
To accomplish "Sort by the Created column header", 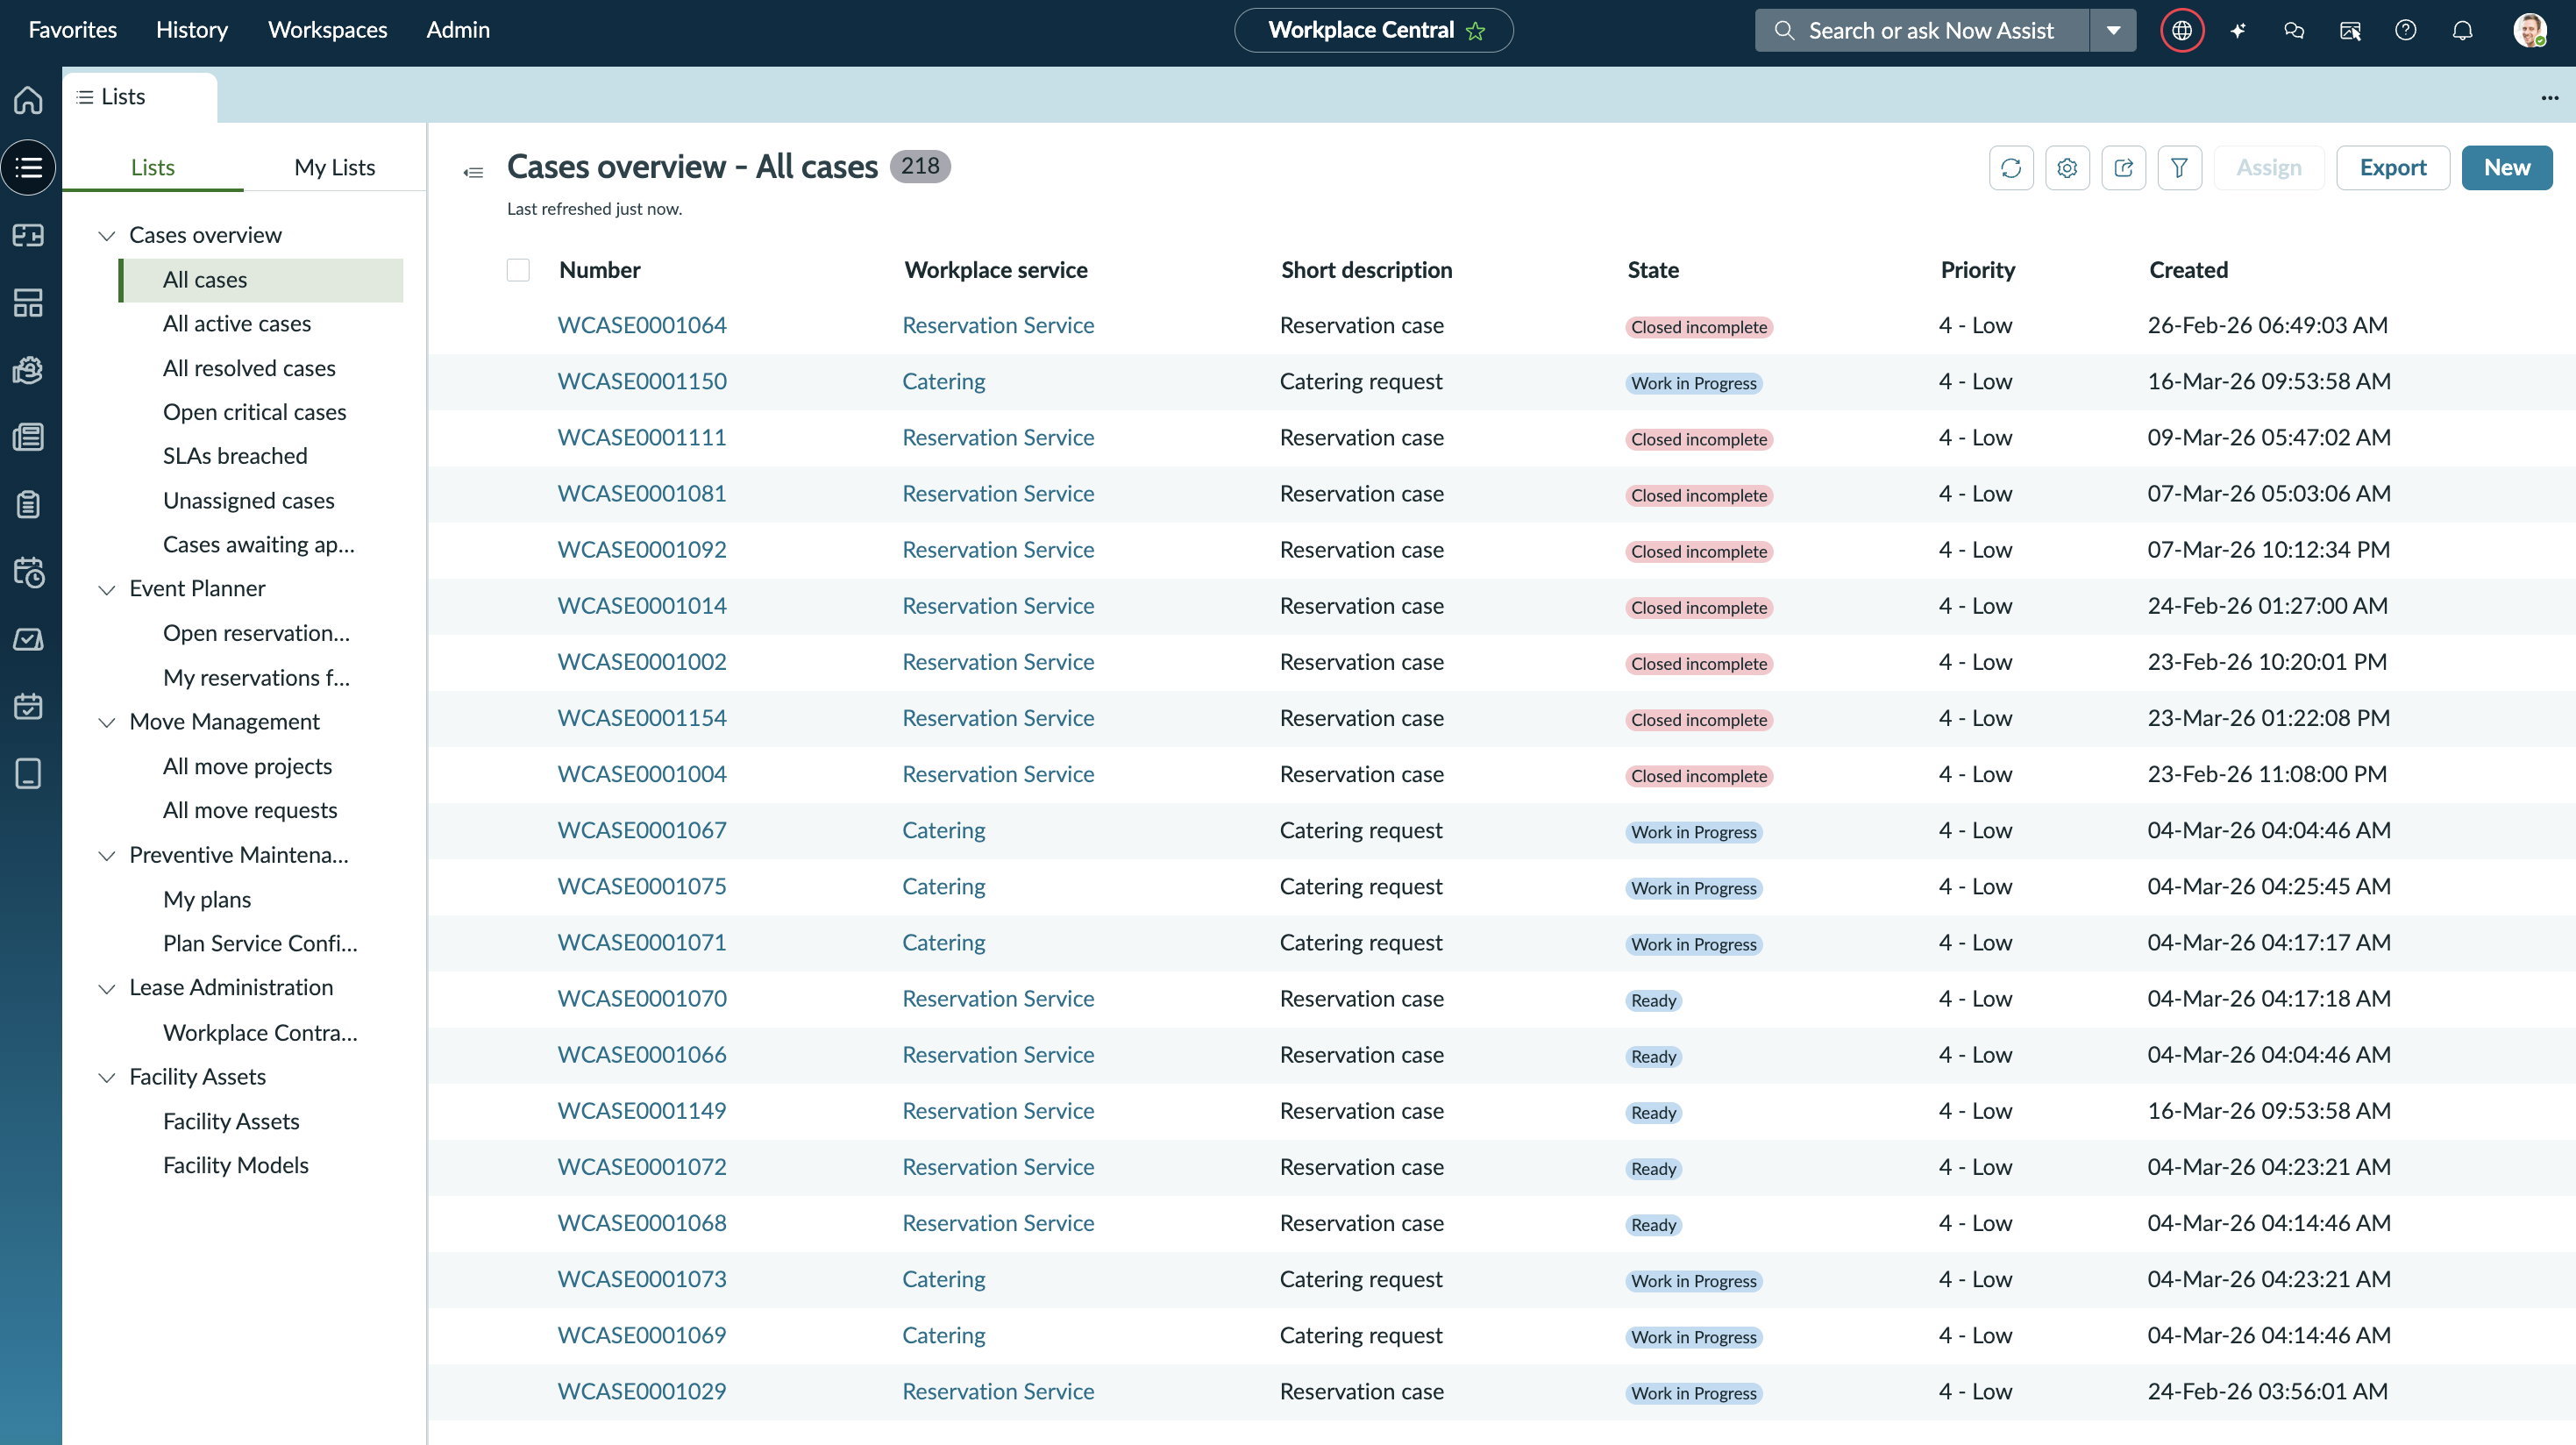I will point(2188,270).
